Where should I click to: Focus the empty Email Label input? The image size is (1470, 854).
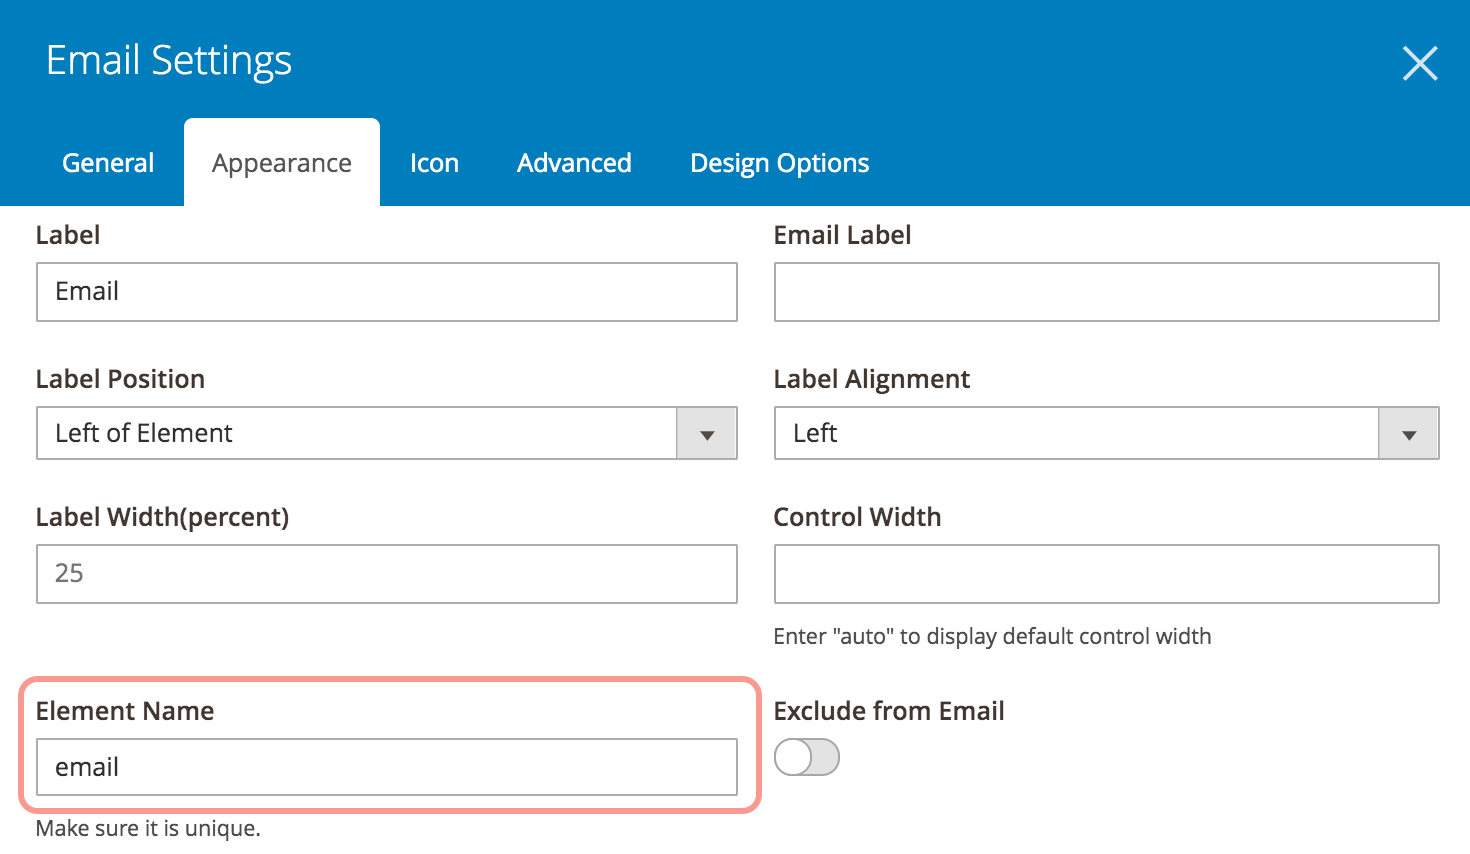pyautogui.click(x=1106, y=292)
